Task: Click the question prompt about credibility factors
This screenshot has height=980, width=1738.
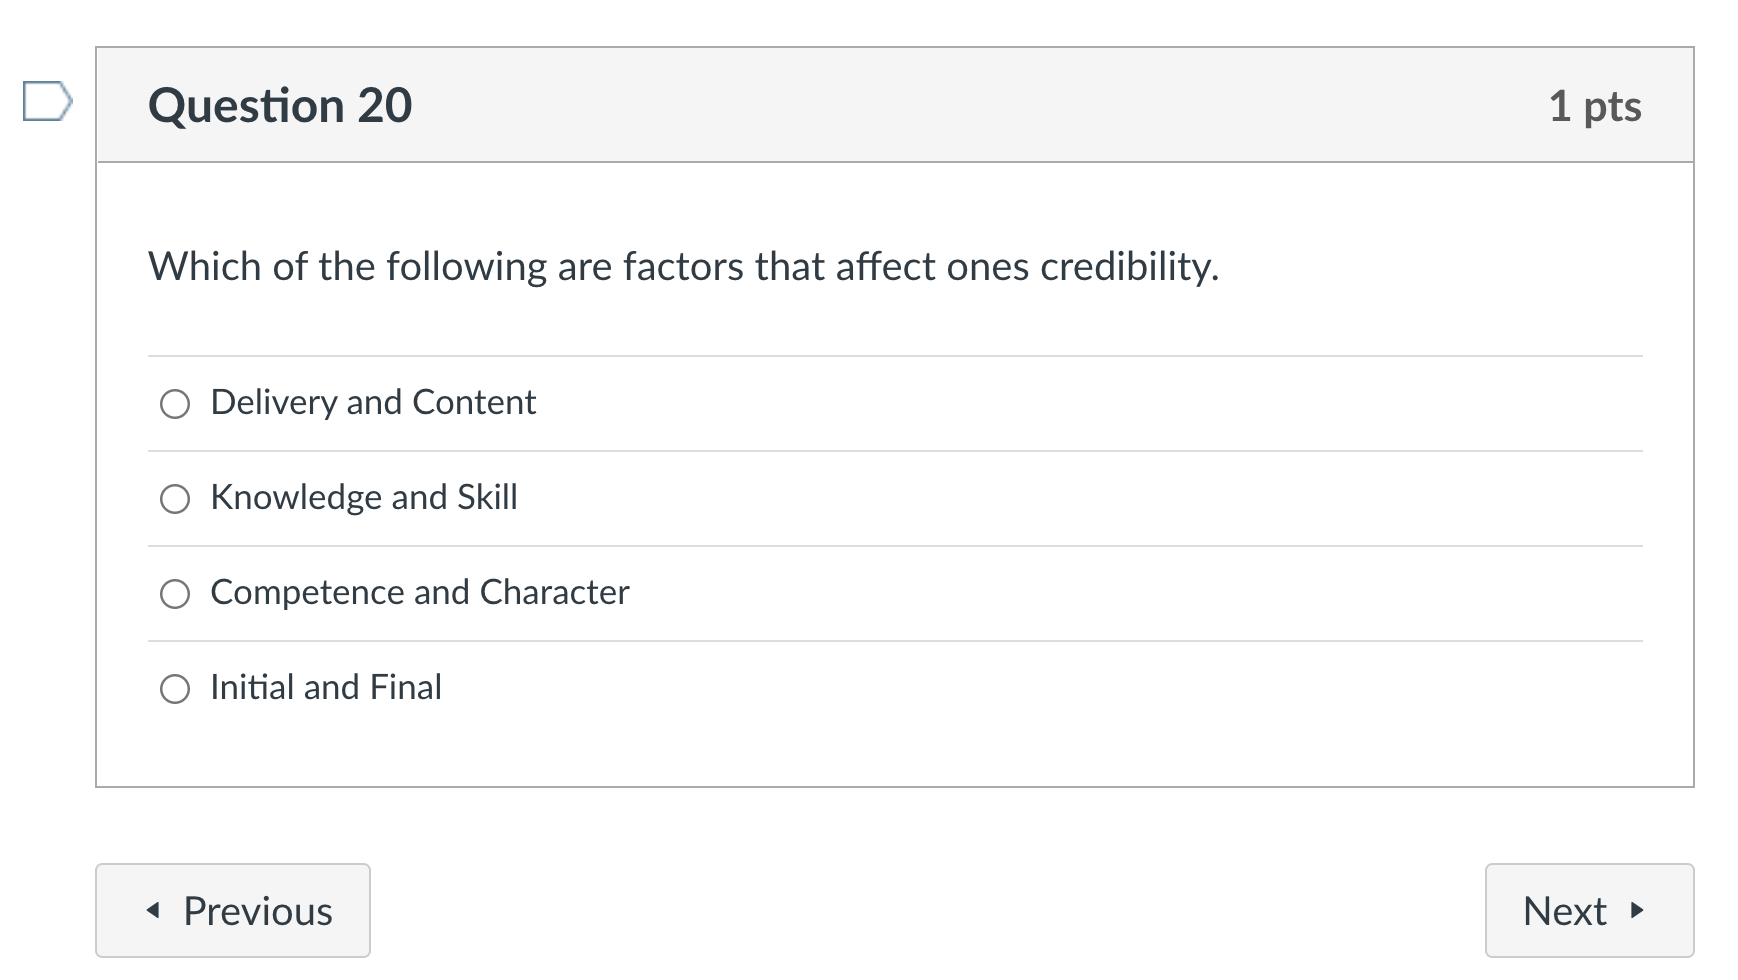Action: point(683,267)
